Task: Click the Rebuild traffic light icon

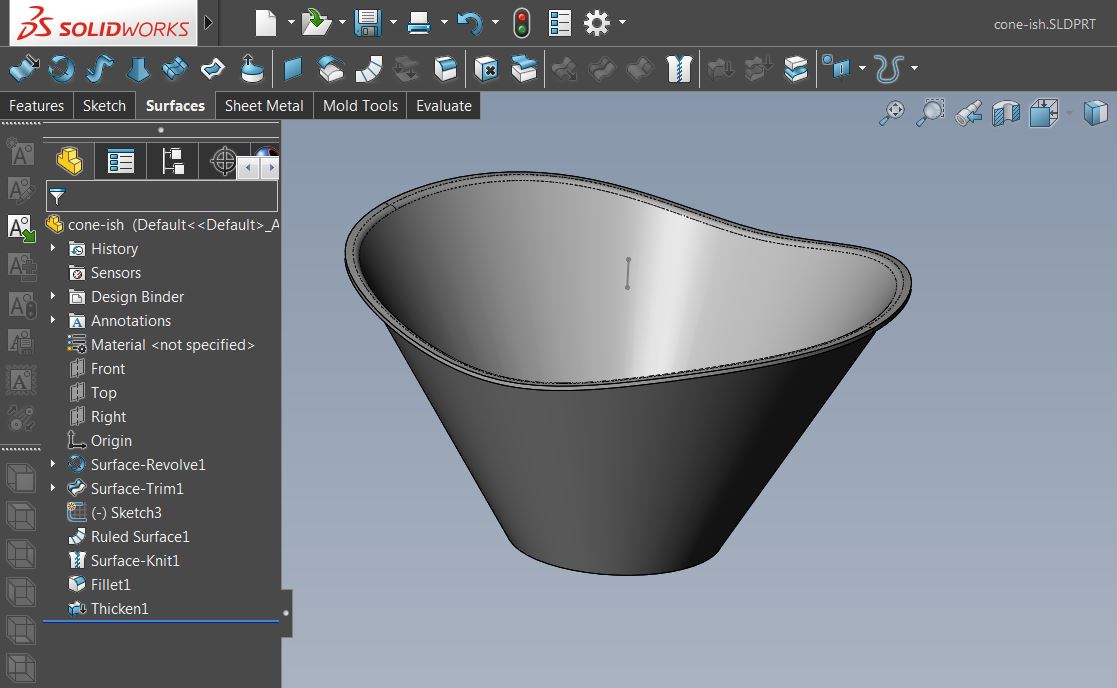Action: tap(521, 22)
